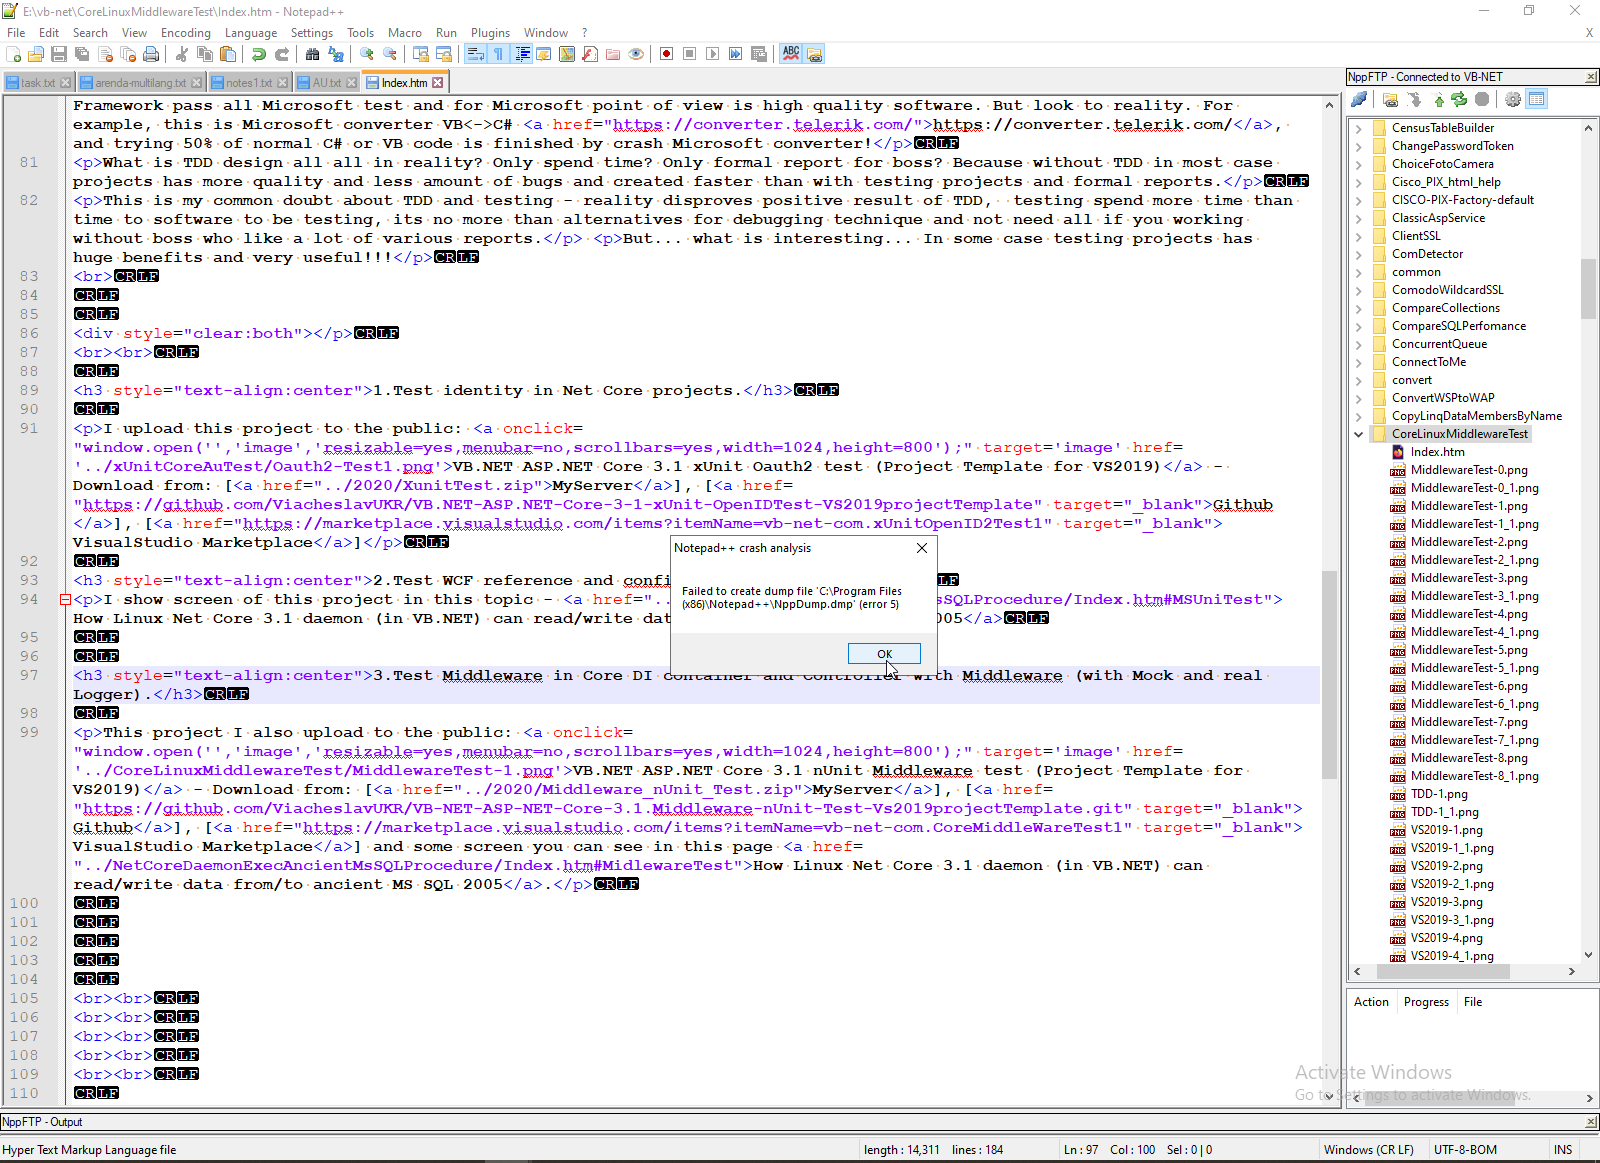Click the Progress column header
This screenshot has width=1600, height=1163.
point(1426,1002)
